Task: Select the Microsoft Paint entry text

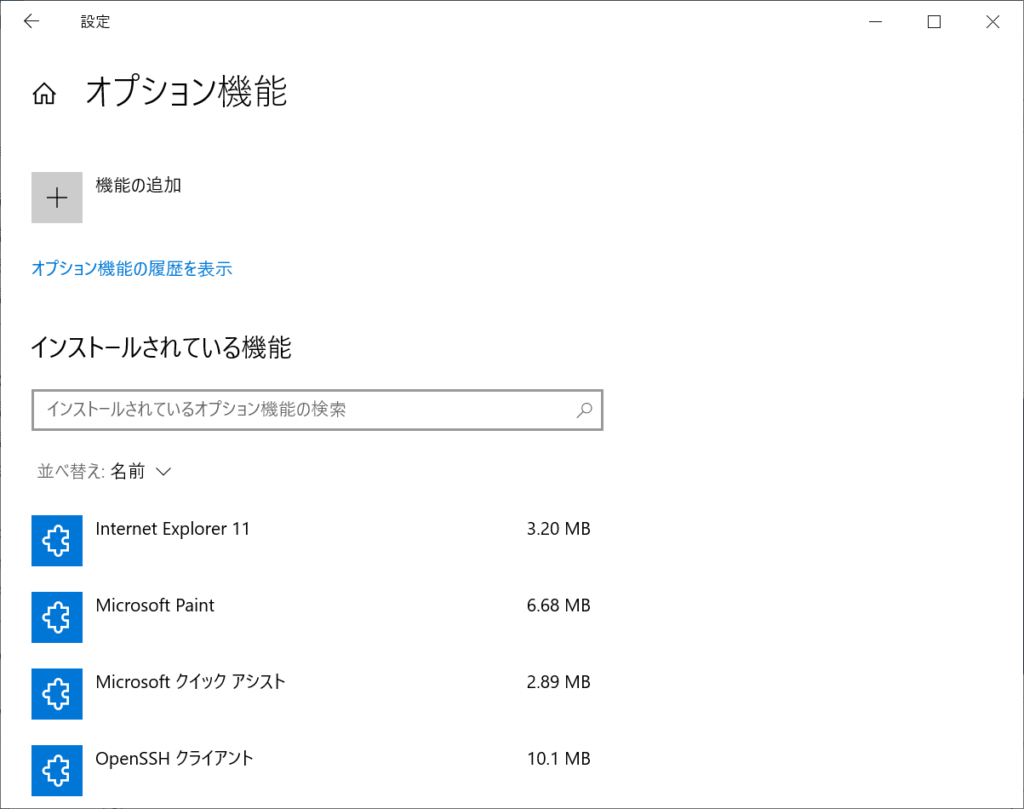Action: click(x=155, y=605)
